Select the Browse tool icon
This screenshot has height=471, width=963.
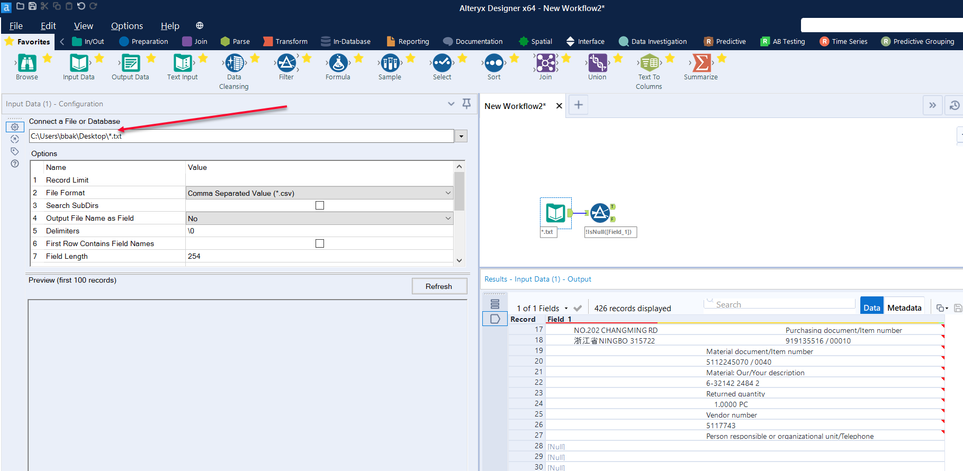pyautogui.click(x=27, y=63)
